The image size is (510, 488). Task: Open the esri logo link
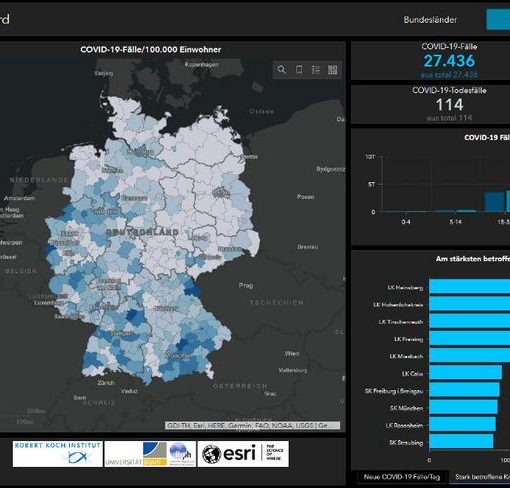point(243,454)
